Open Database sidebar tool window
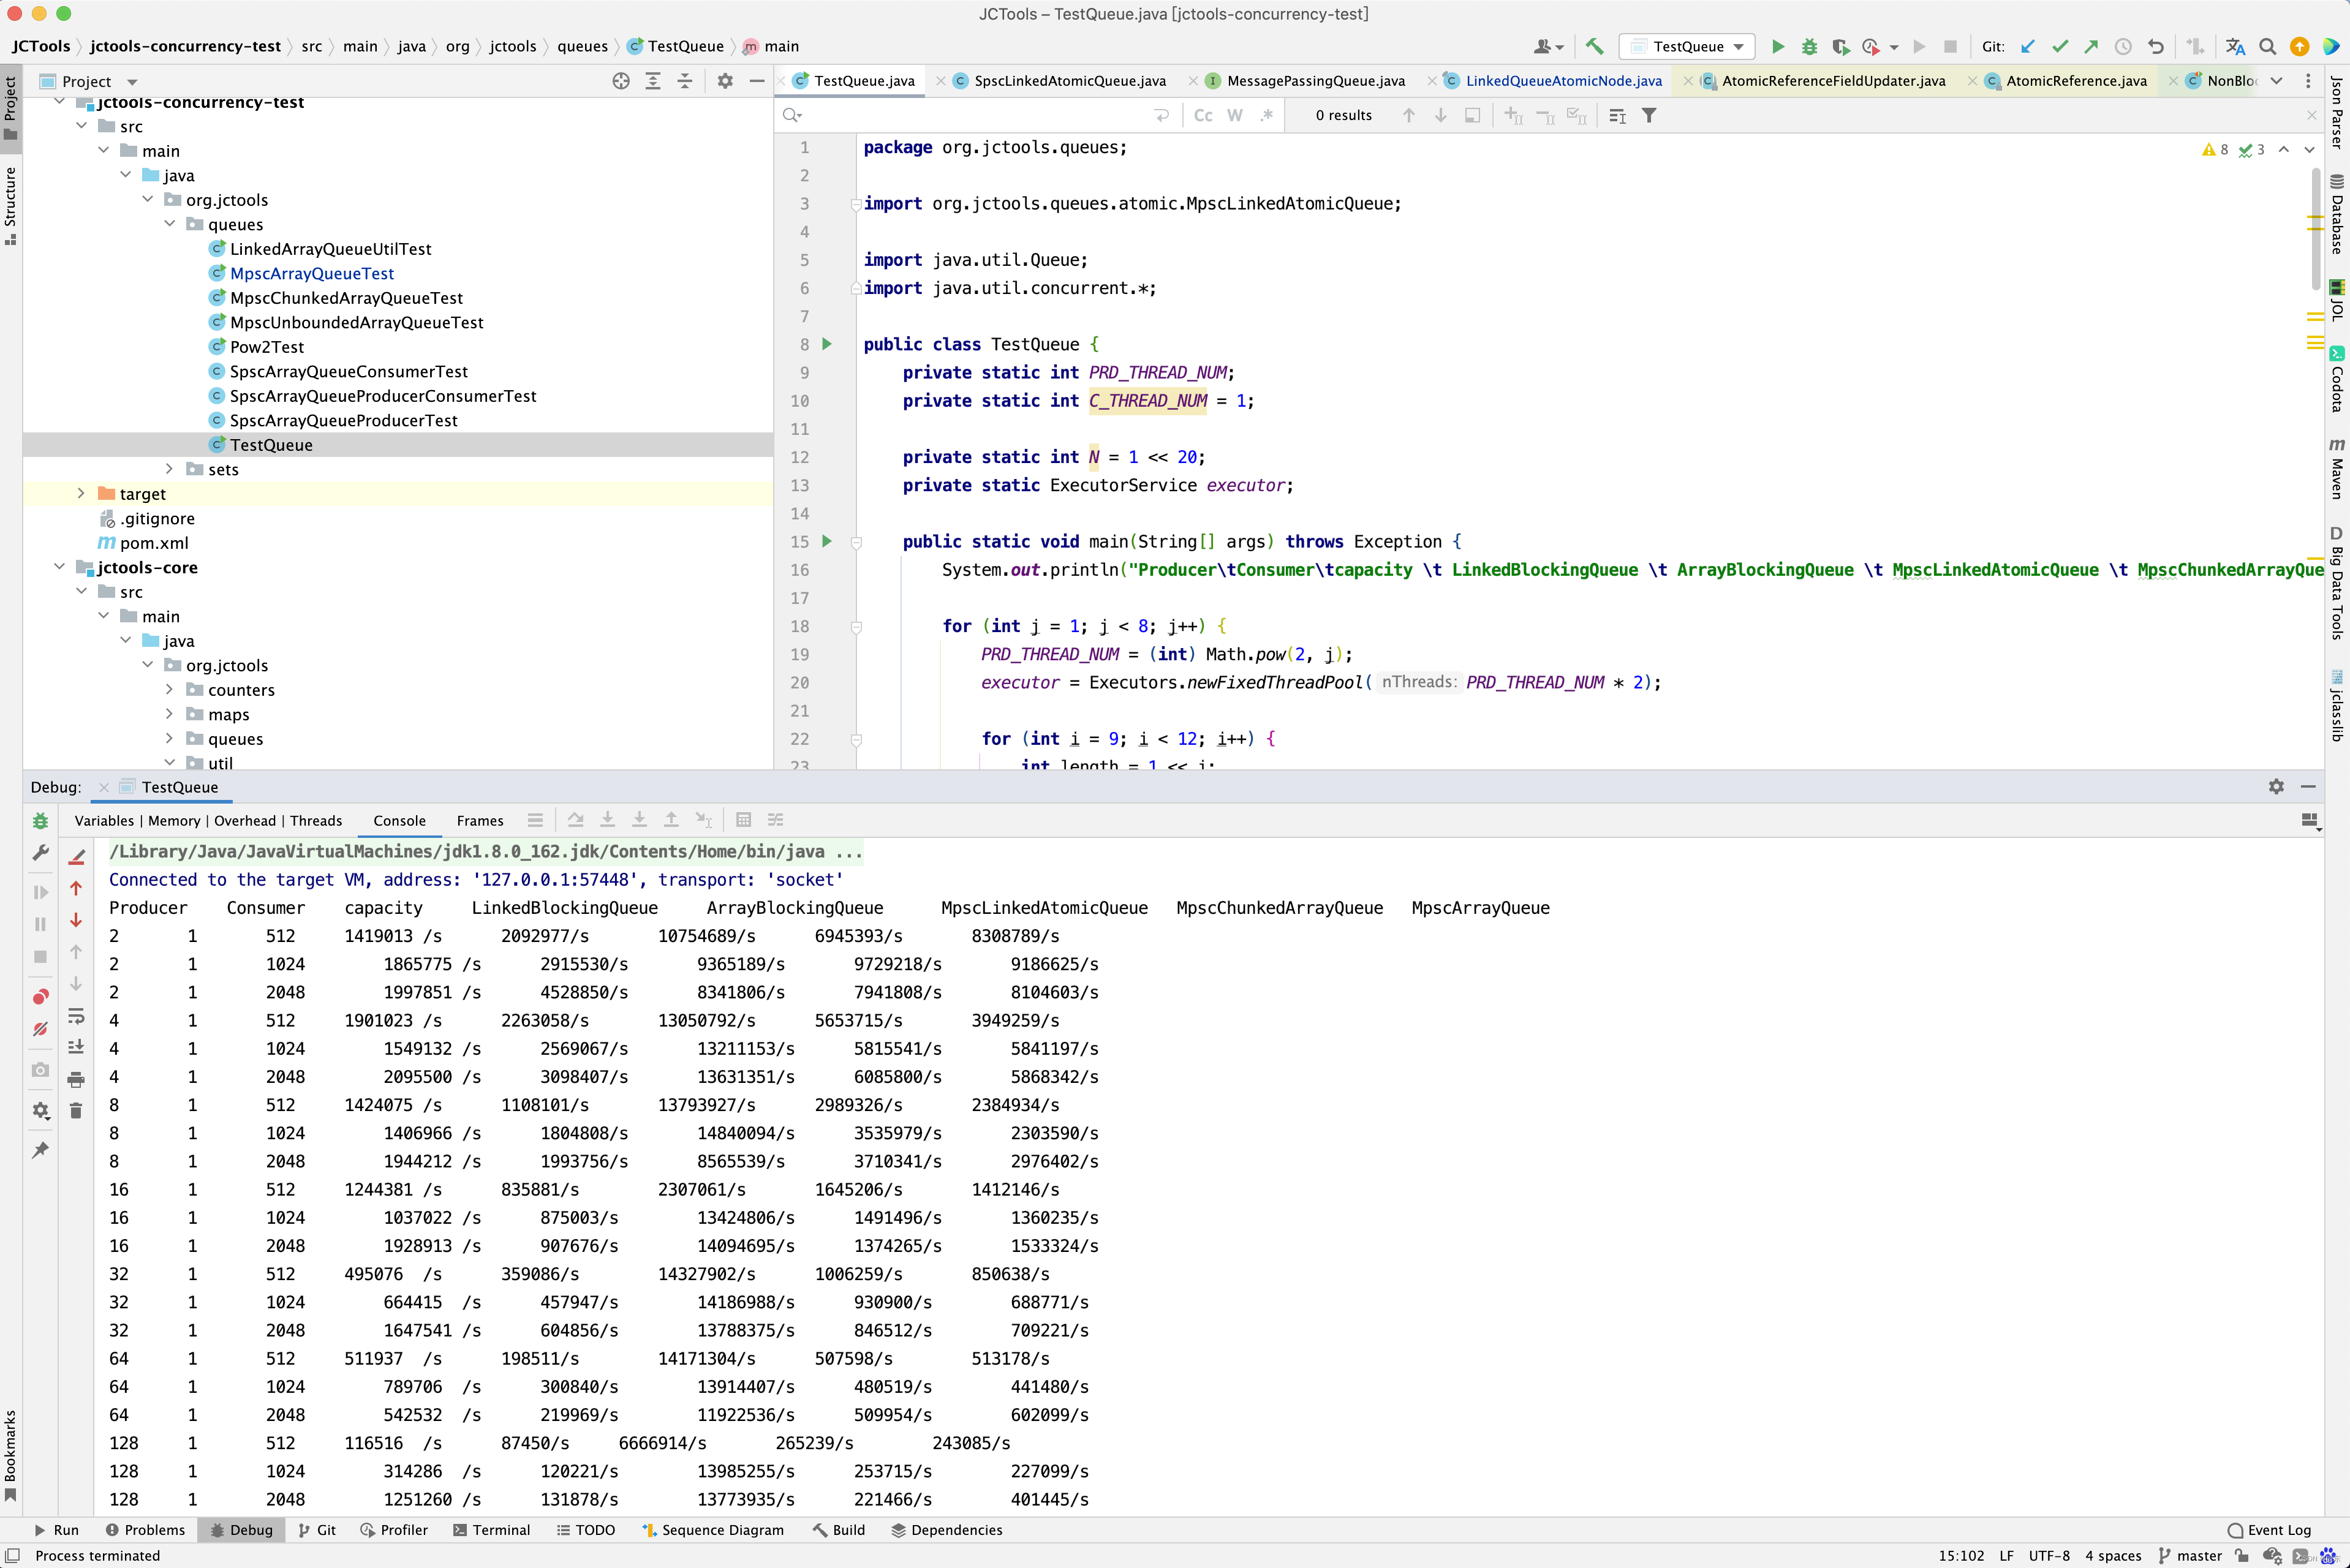This screenshot has height=1568, width=2350. 2337,214
